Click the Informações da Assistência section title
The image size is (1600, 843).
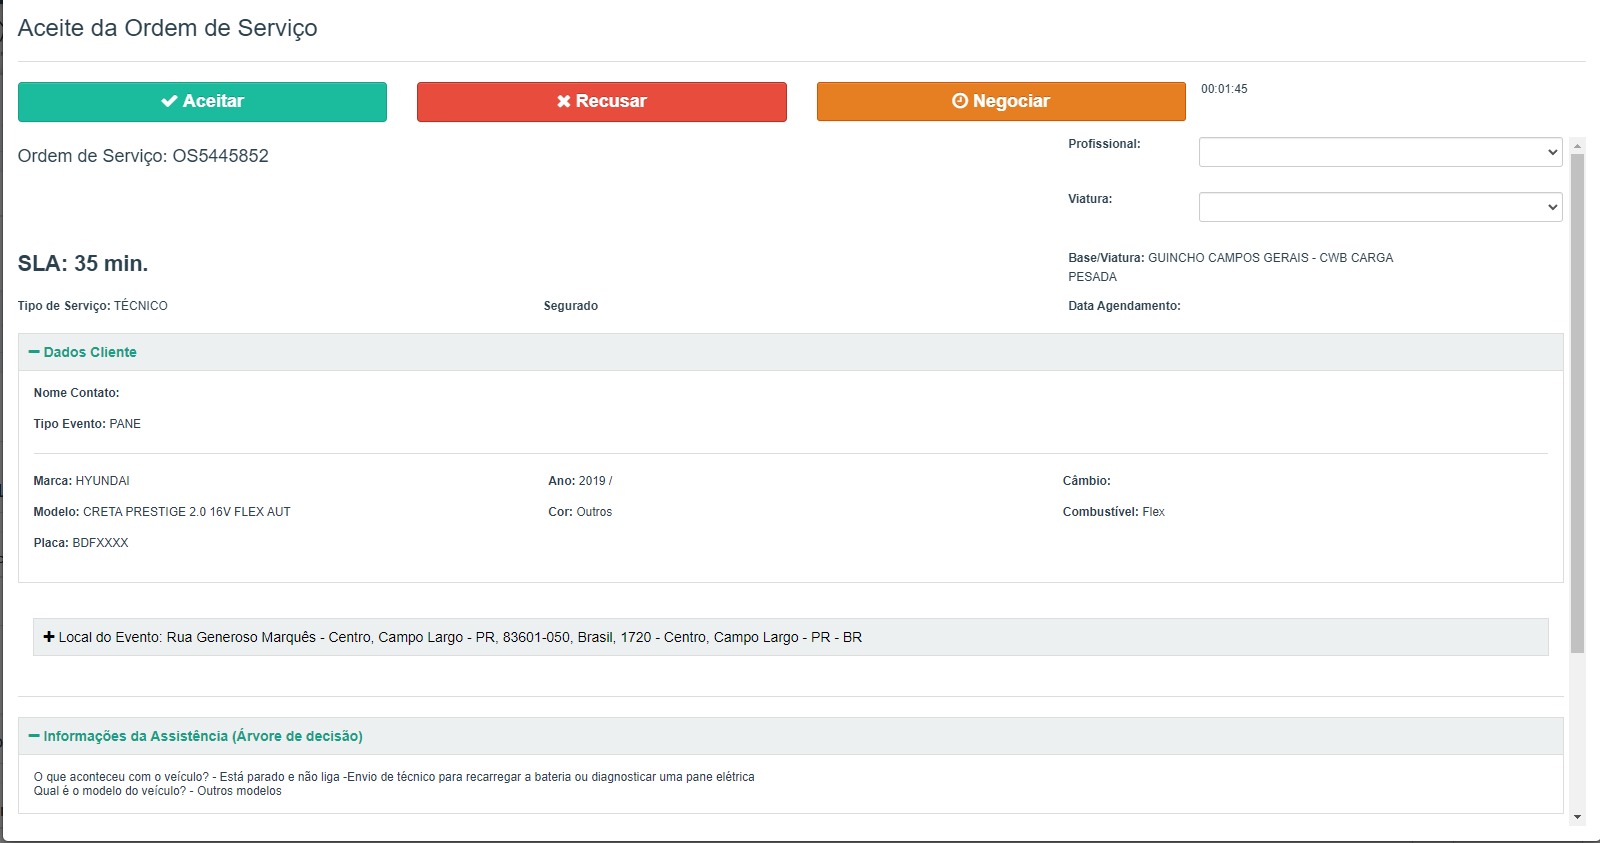pos(202,736)
